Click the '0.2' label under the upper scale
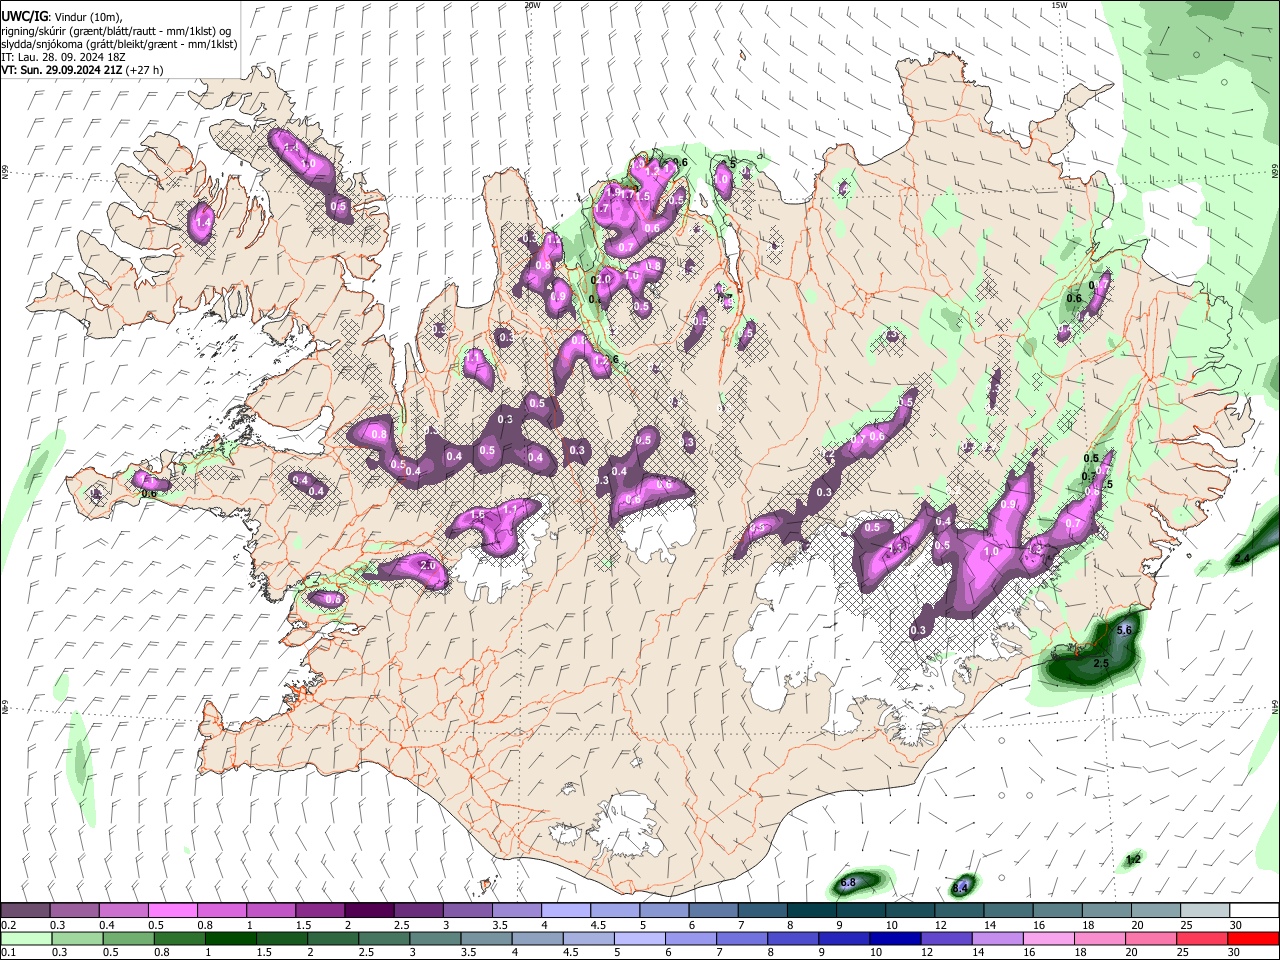Screen dimensions: 1280x960 8,925
